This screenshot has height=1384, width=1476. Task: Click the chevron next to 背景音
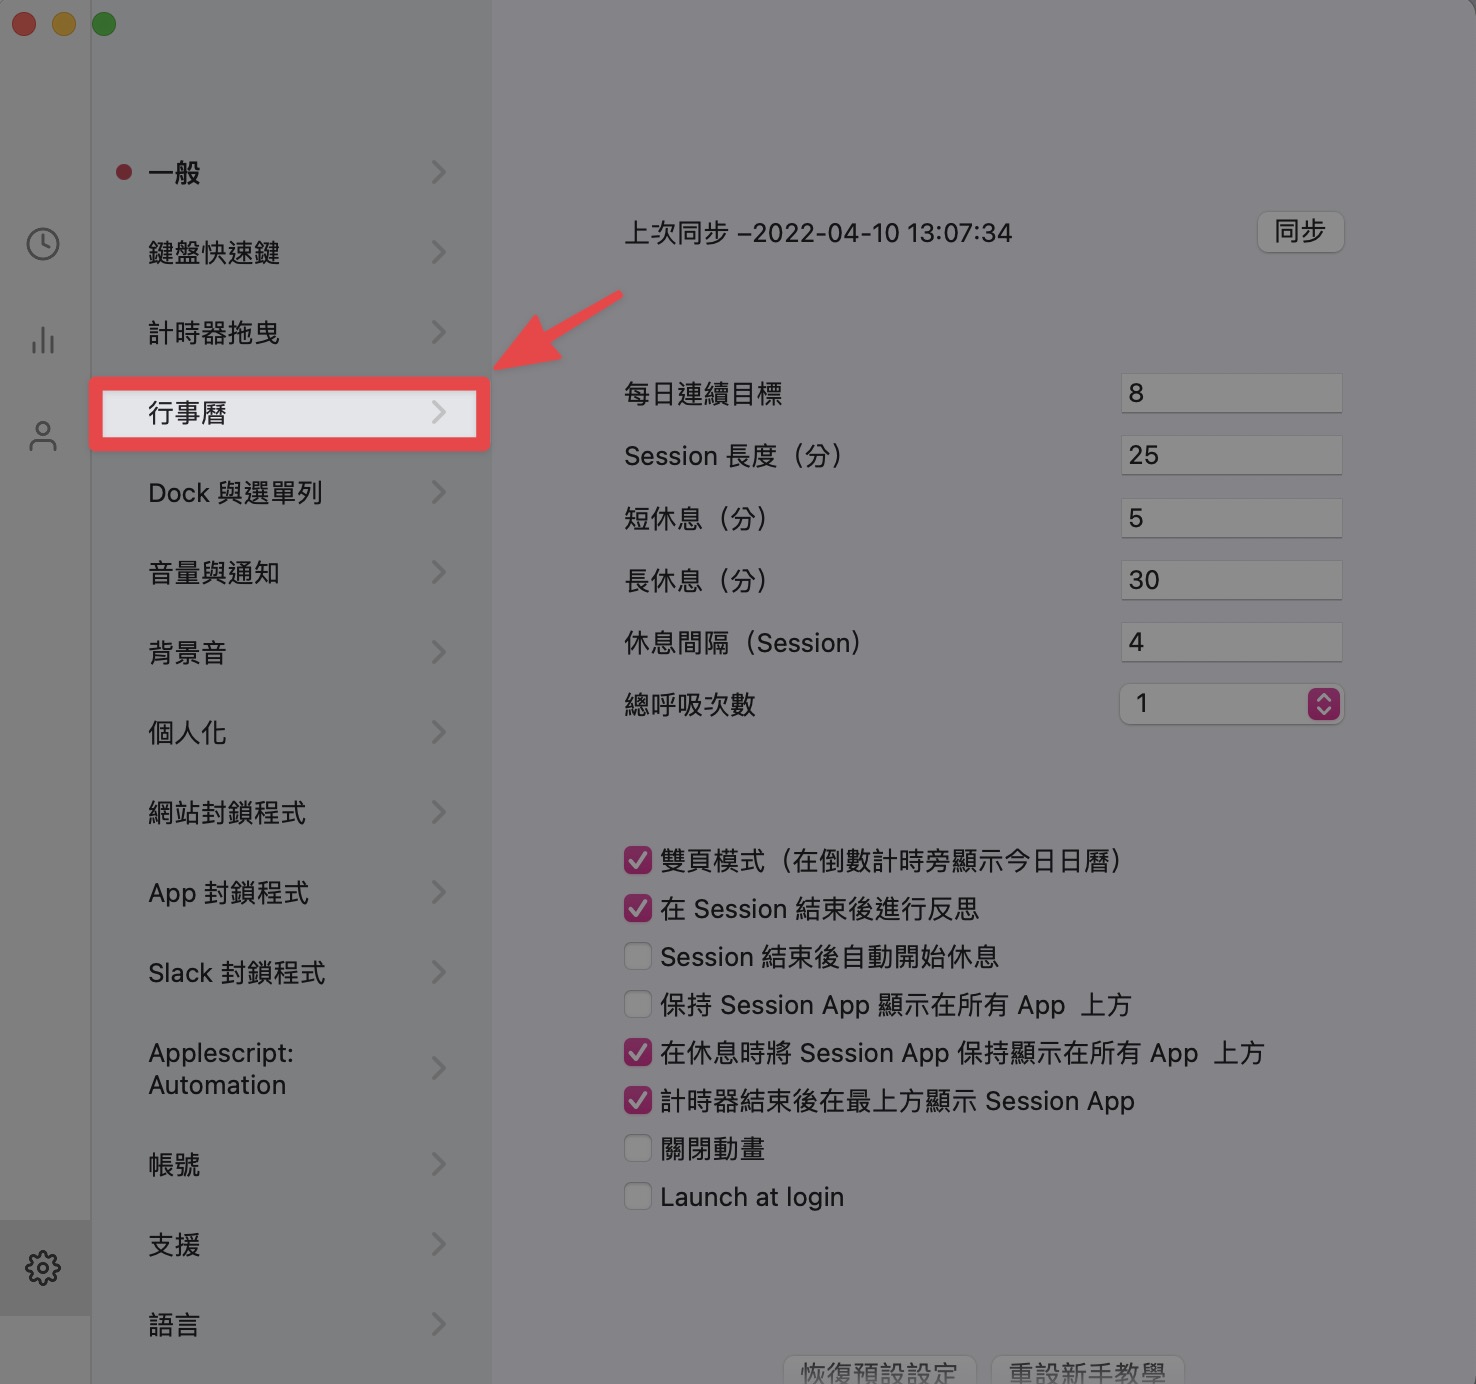click(439, 652)
